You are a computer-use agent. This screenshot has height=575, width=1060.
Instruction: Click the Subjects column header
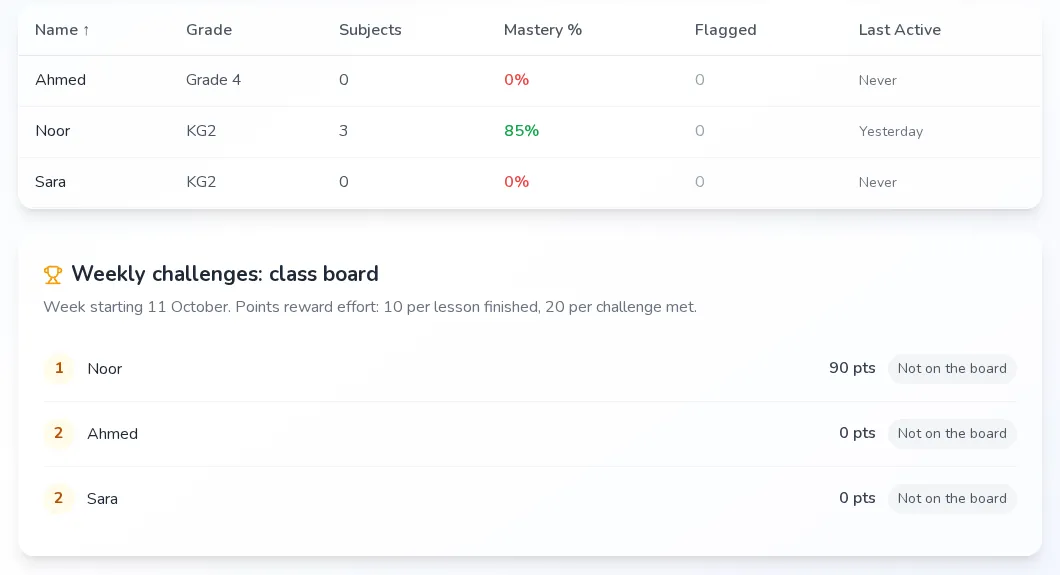click(x=370, y=30)
